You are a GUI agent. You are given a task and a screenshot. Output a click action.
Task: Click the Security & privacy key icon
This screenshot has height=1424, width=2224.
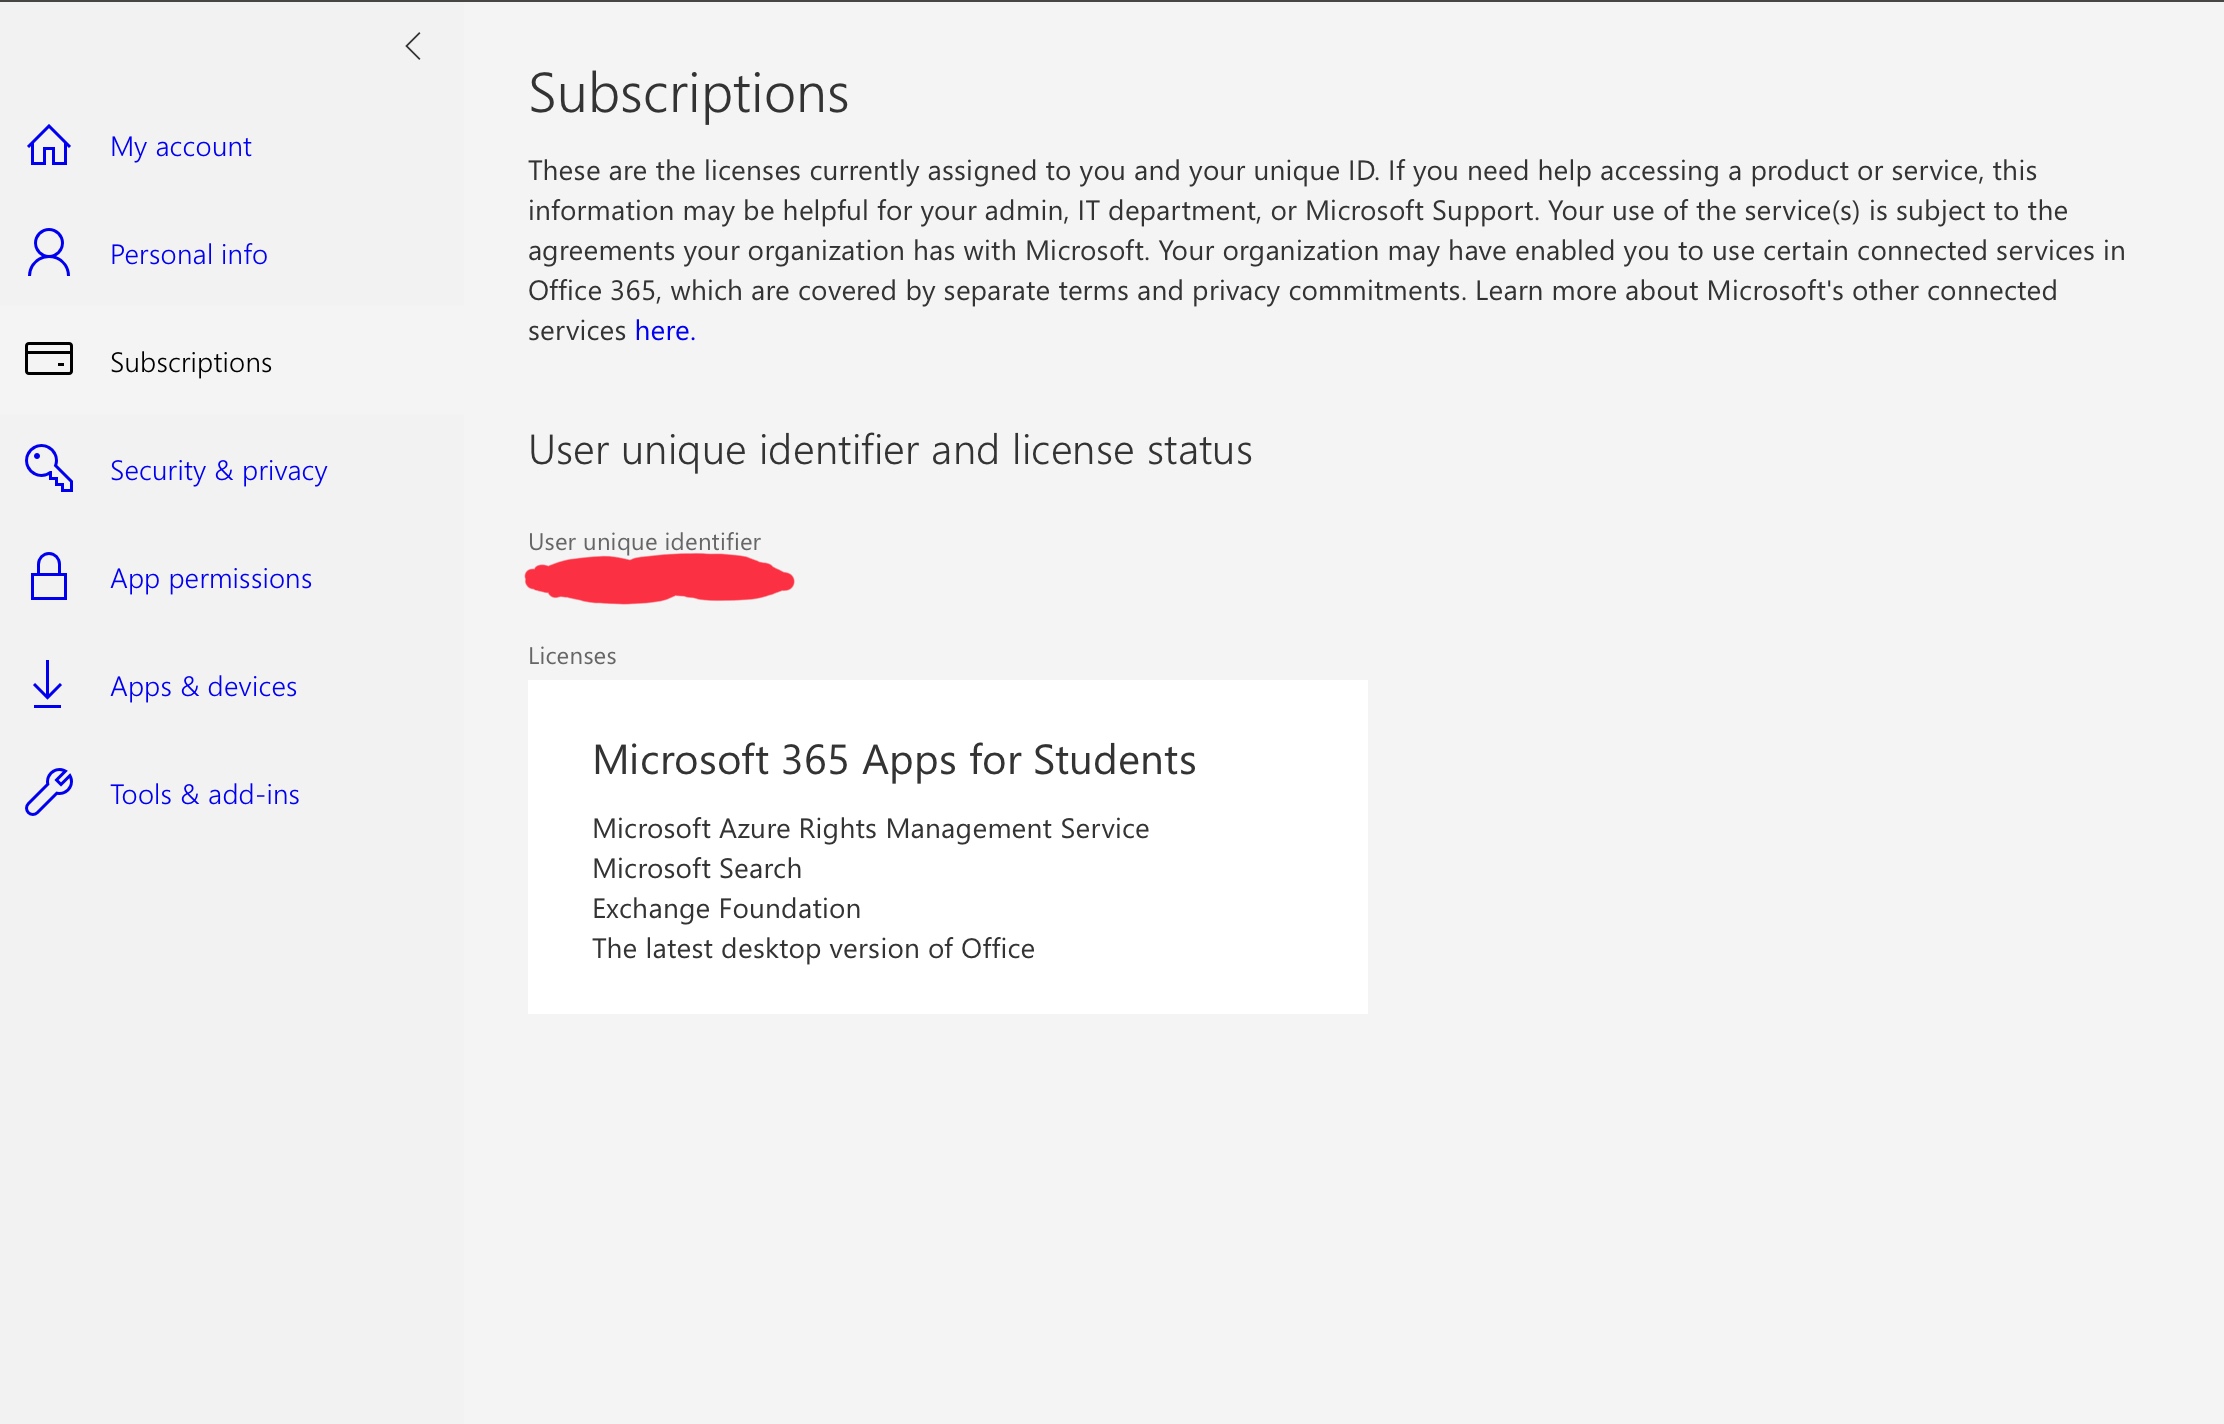48,468
